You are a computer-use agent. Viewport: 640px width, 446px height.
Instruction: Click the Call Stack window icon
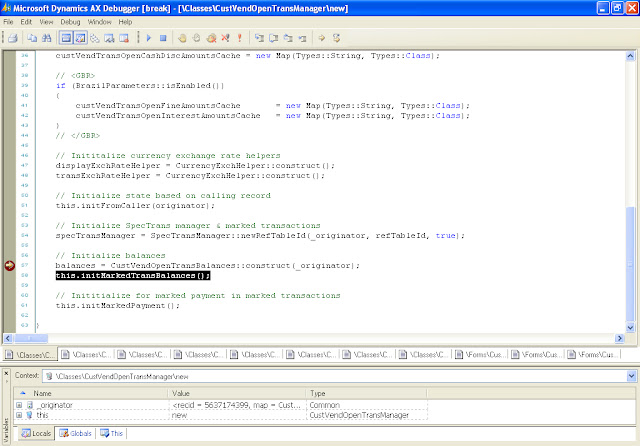[95, 38]
